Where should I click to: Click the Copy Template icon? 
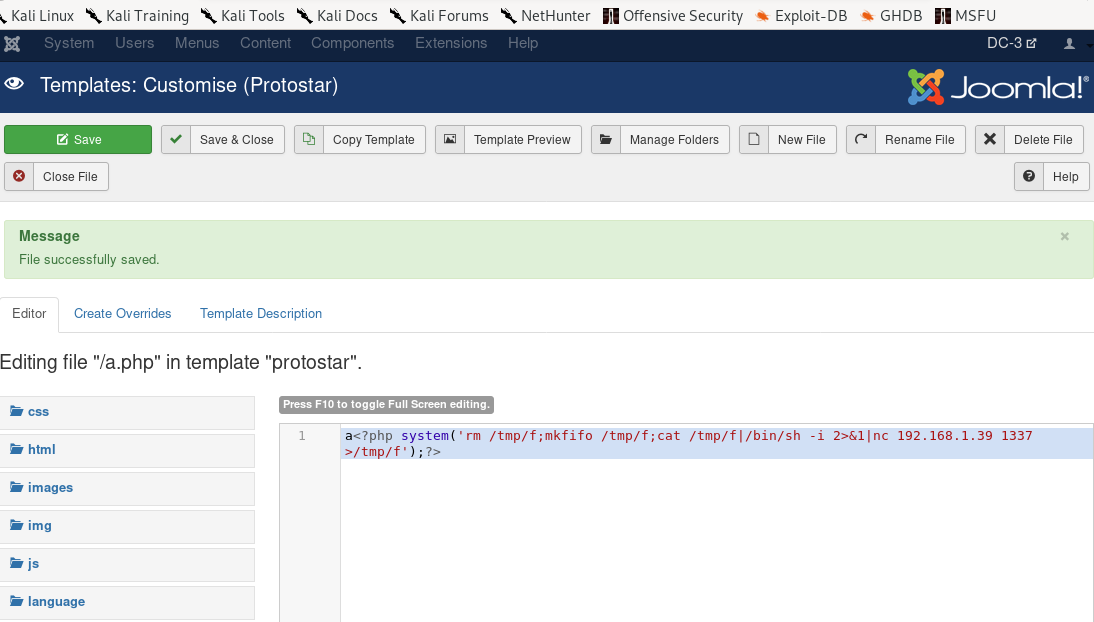(308, 139)
